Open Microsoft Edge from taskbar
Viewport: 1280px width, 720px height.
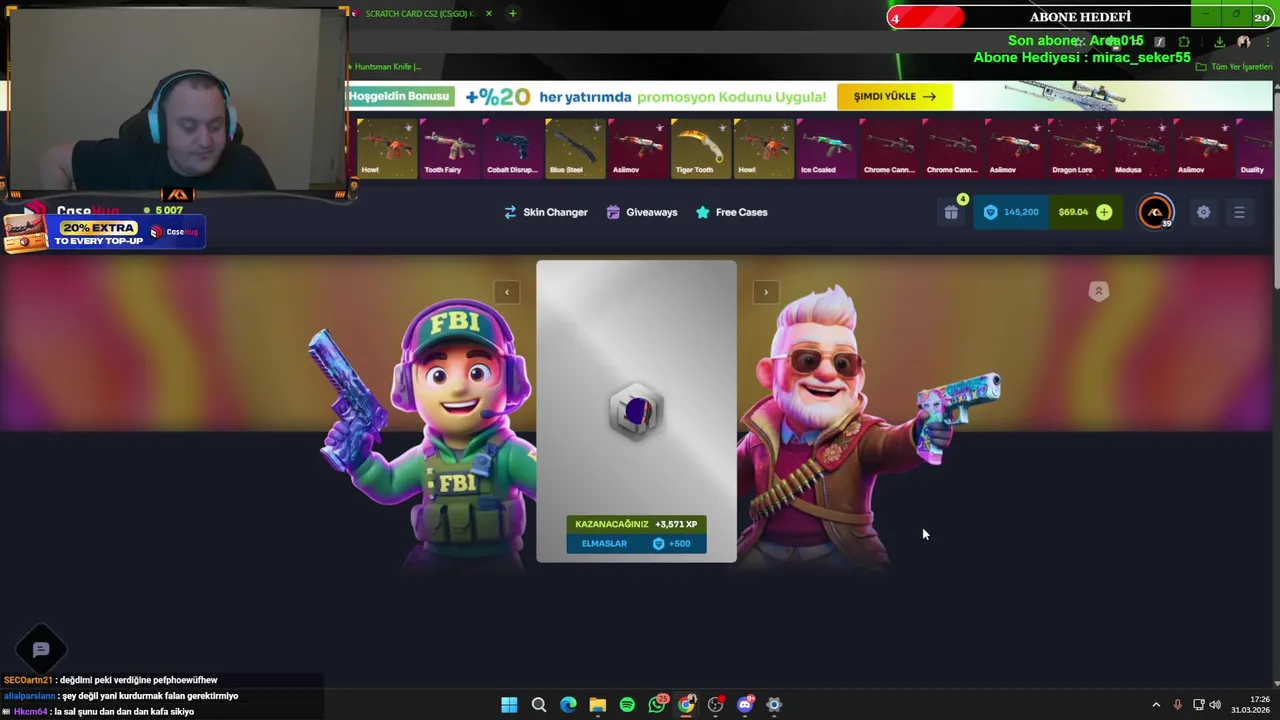[x=568, y=705]
